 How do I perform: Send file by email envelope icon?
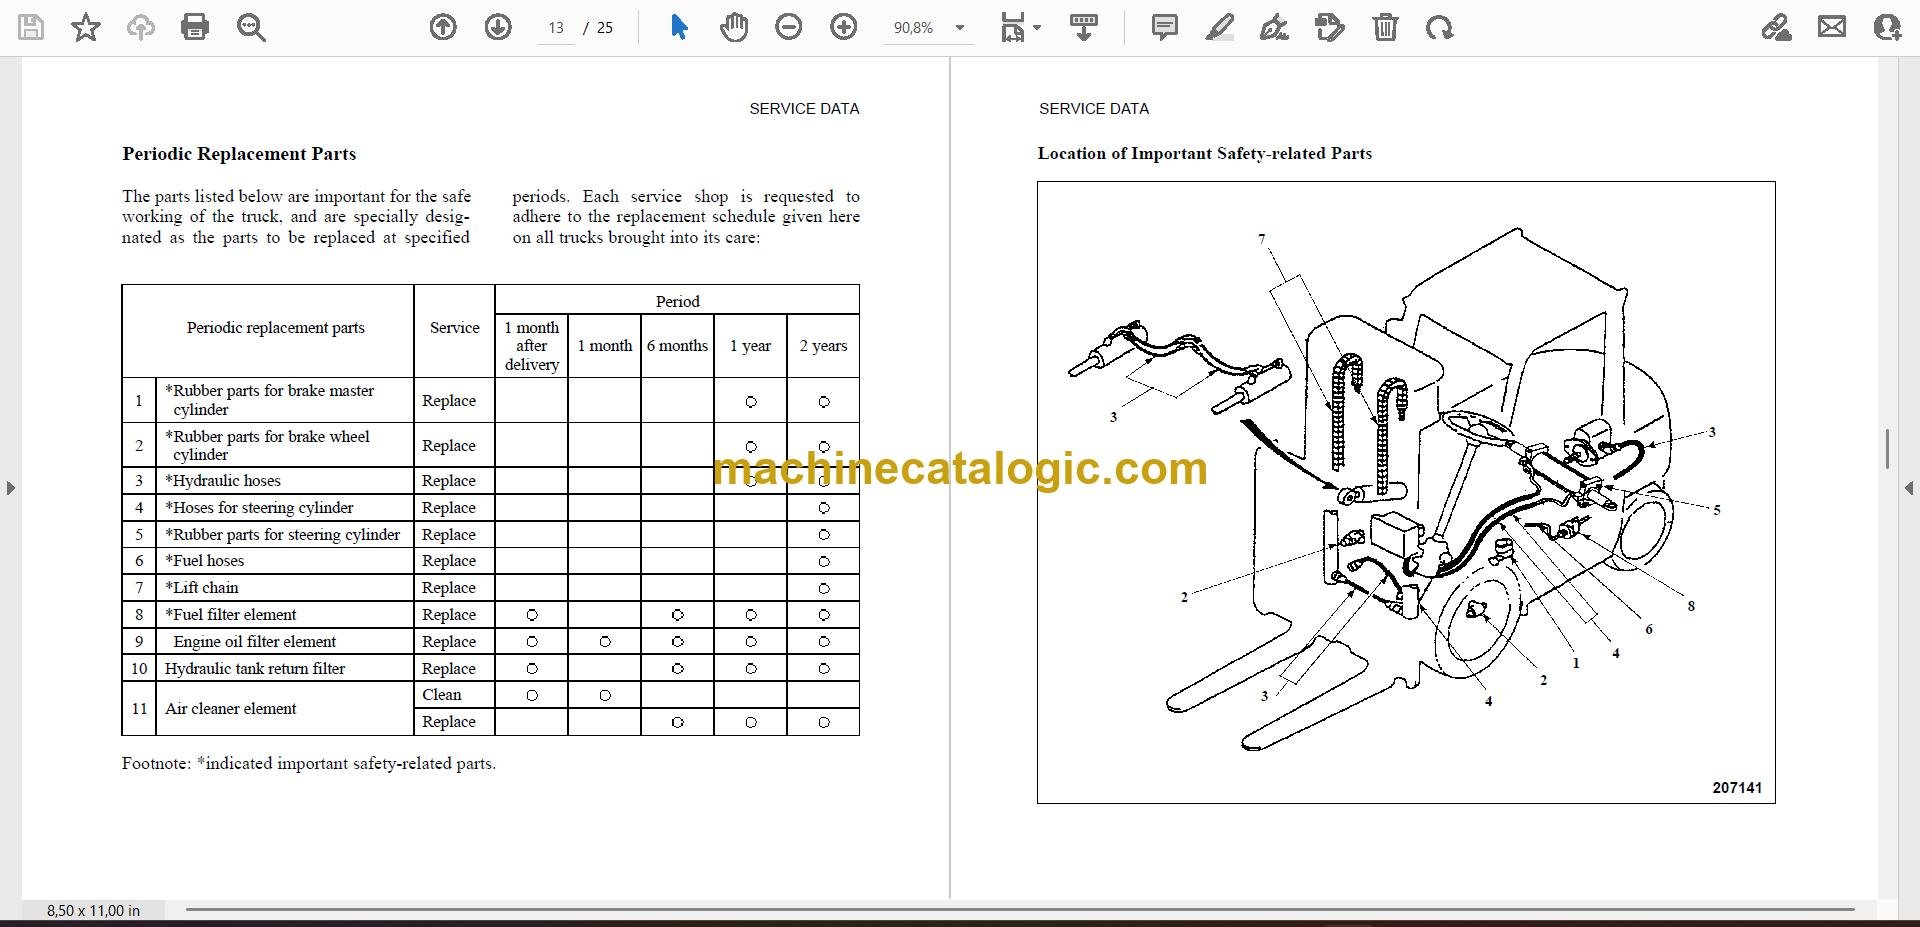click(1832, 27)
